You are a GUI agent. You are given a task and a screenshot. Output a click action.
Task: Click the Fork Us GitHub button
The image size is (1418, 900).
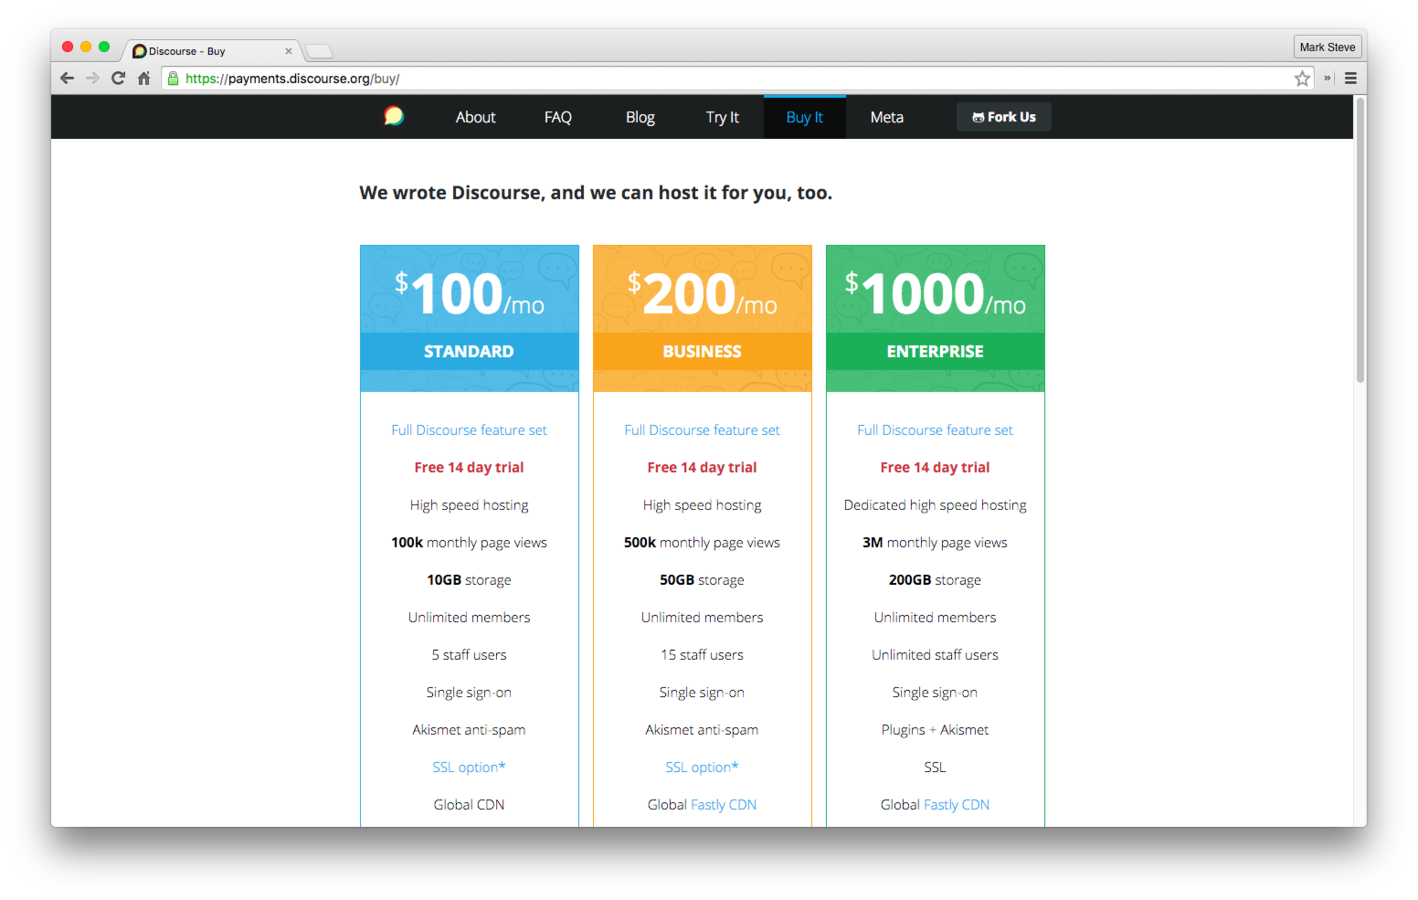coord(1004,117)
